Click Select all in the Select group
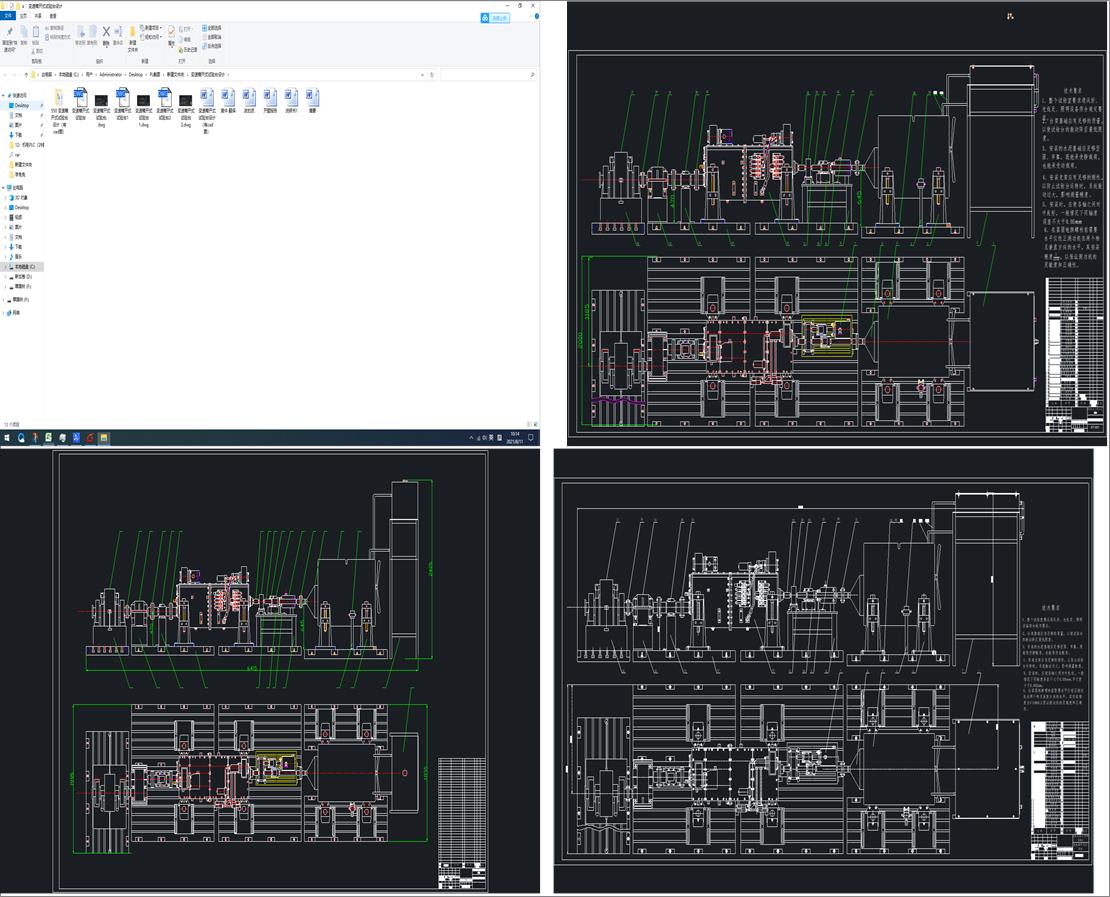Viewport: 1110px width, 897px height. 212,28
